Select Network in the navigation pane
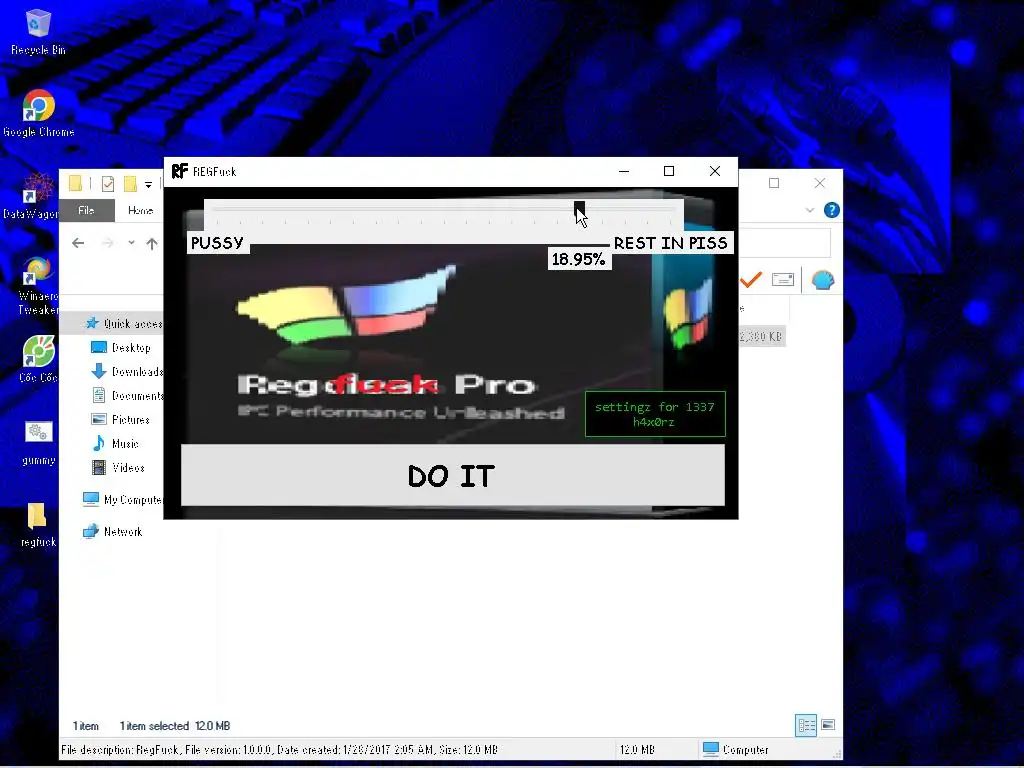The height and width of the screenshot is (768, 1024). click(x=112, y=532)
